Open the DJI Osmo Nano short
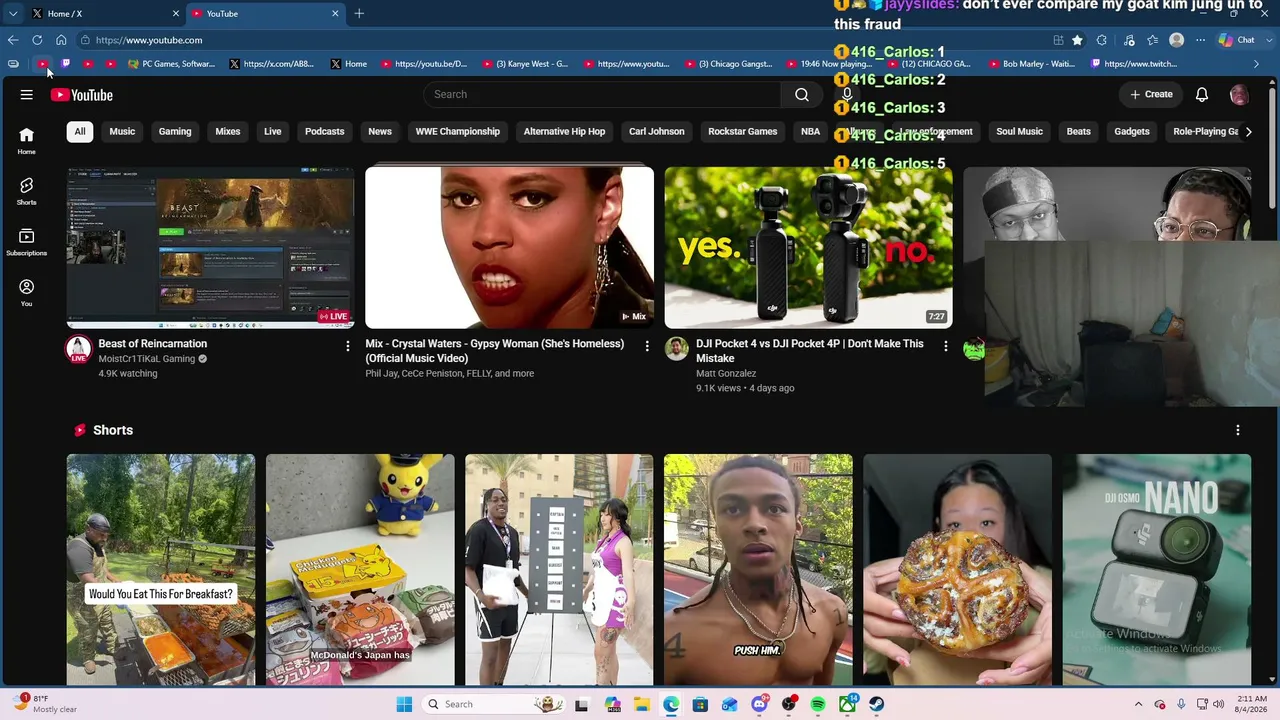Screen dimensions: 1280x720 click(x=1157, y=570)
